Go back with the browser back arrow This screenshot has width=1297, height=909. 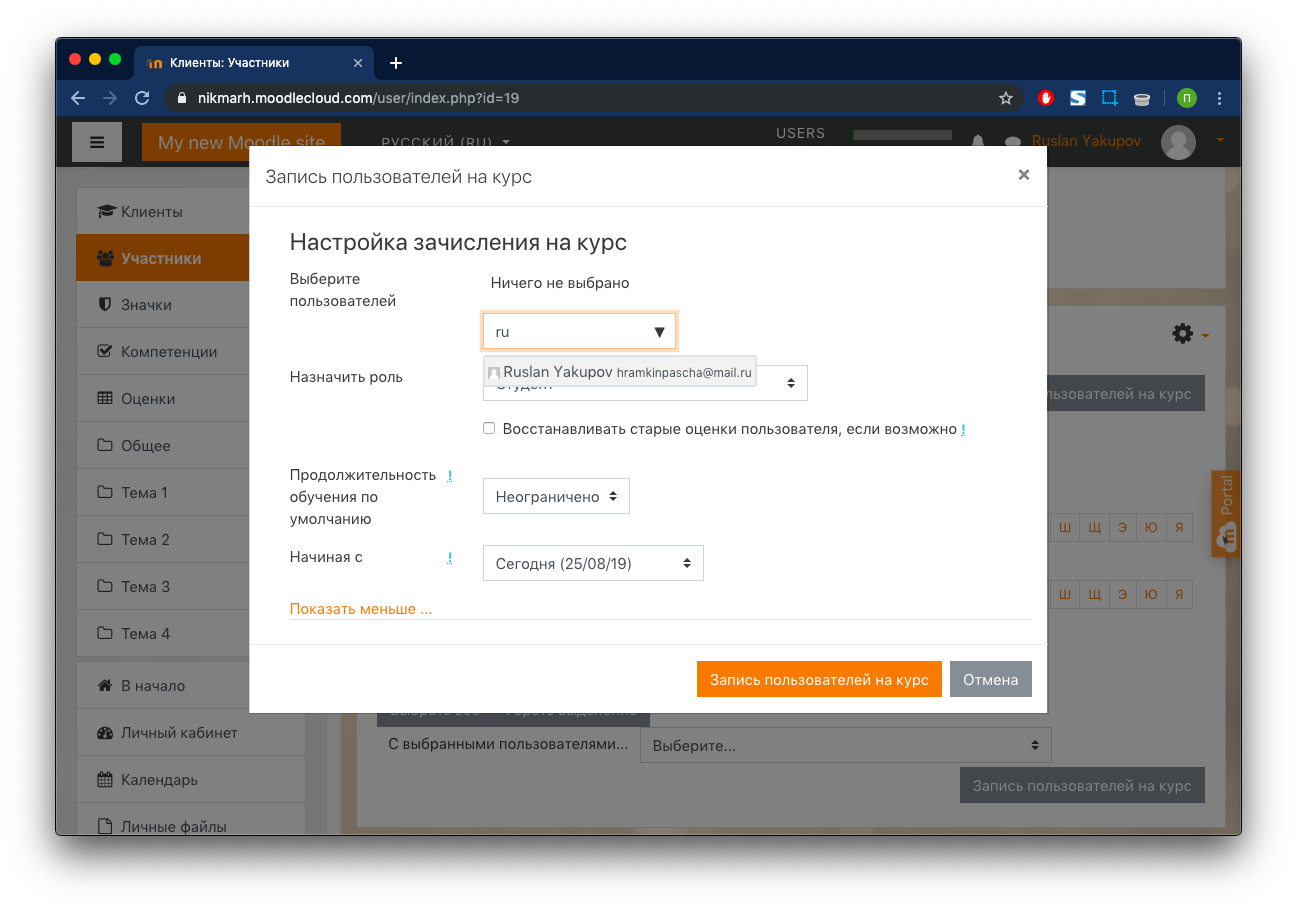[78, 98]
